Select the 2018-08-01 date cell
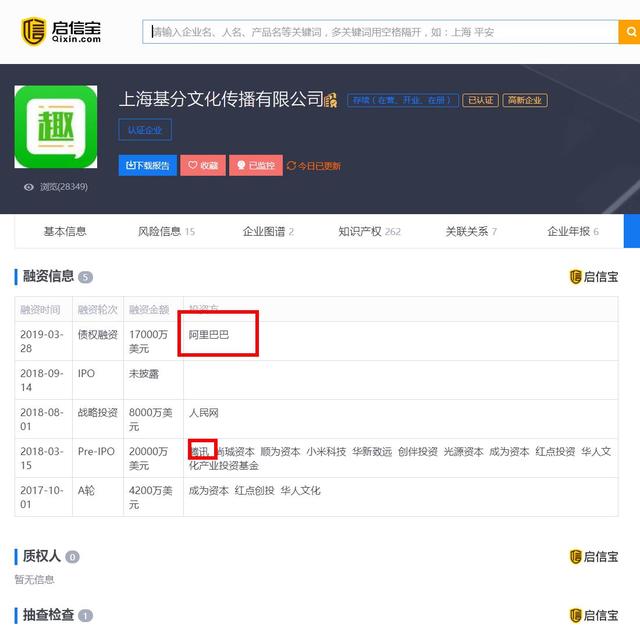Image resolution: width=640 pixels, height=625 pixels. (42, 419)
